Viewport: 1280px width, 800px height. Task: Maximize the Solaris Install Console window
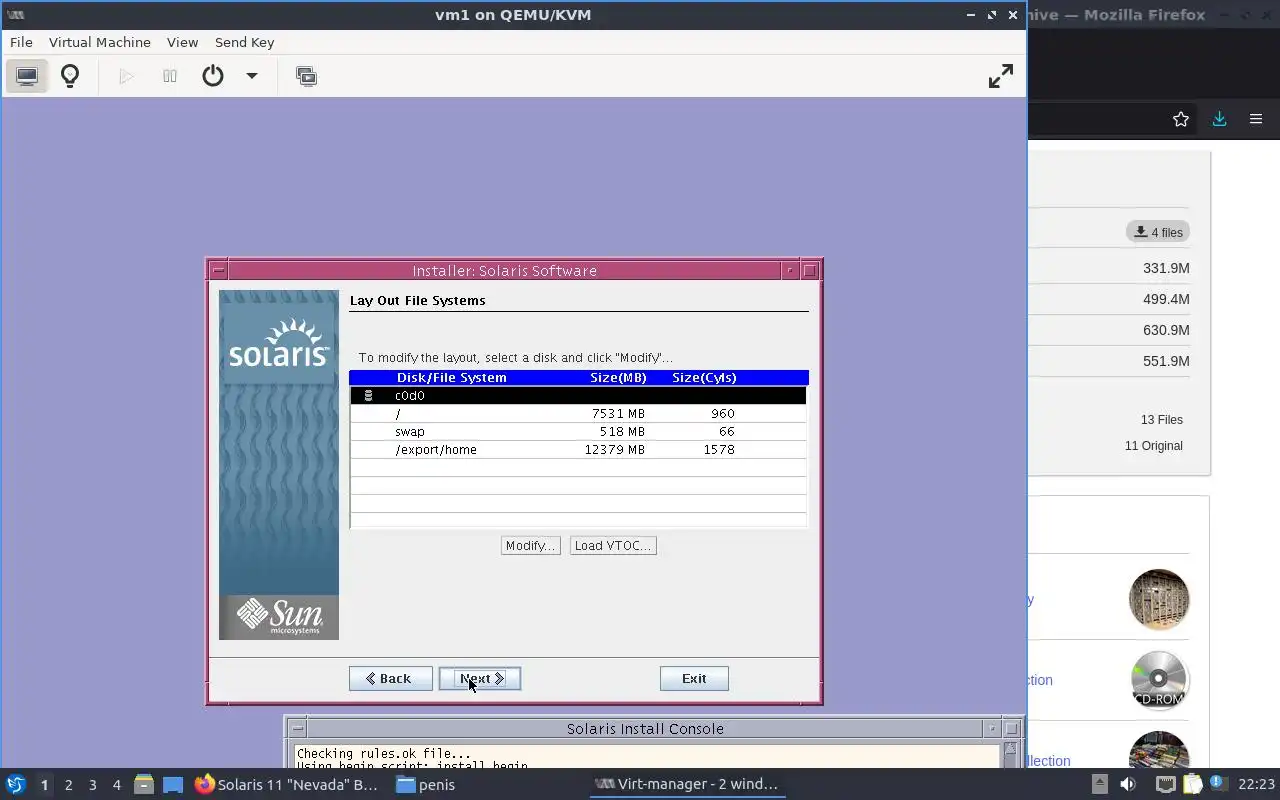[1011, 728]
